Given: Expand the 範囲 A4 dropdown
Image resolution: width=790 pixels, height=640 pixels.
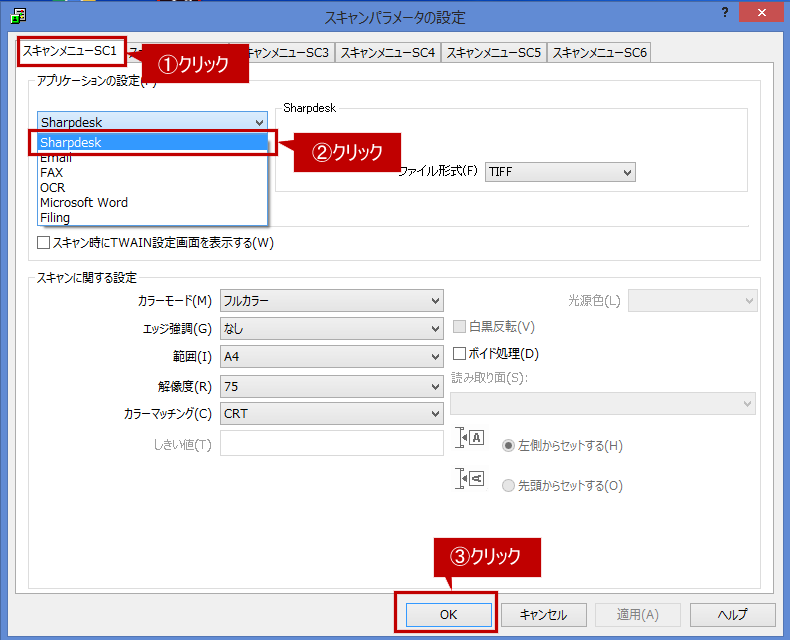Looking at the screenshot, I should pos(331,357).
